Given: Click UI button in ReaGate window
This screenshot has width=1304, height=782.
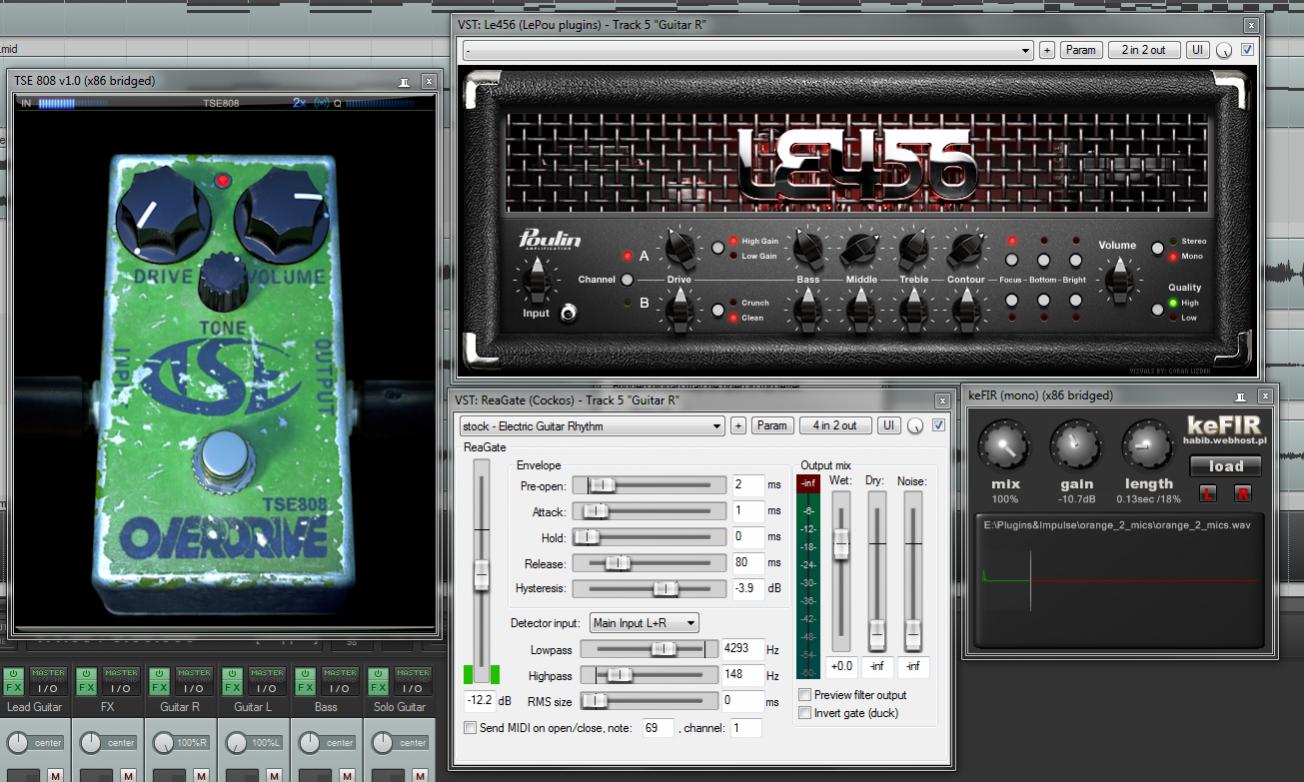Looking at the screenshot, I should [889, 426].
